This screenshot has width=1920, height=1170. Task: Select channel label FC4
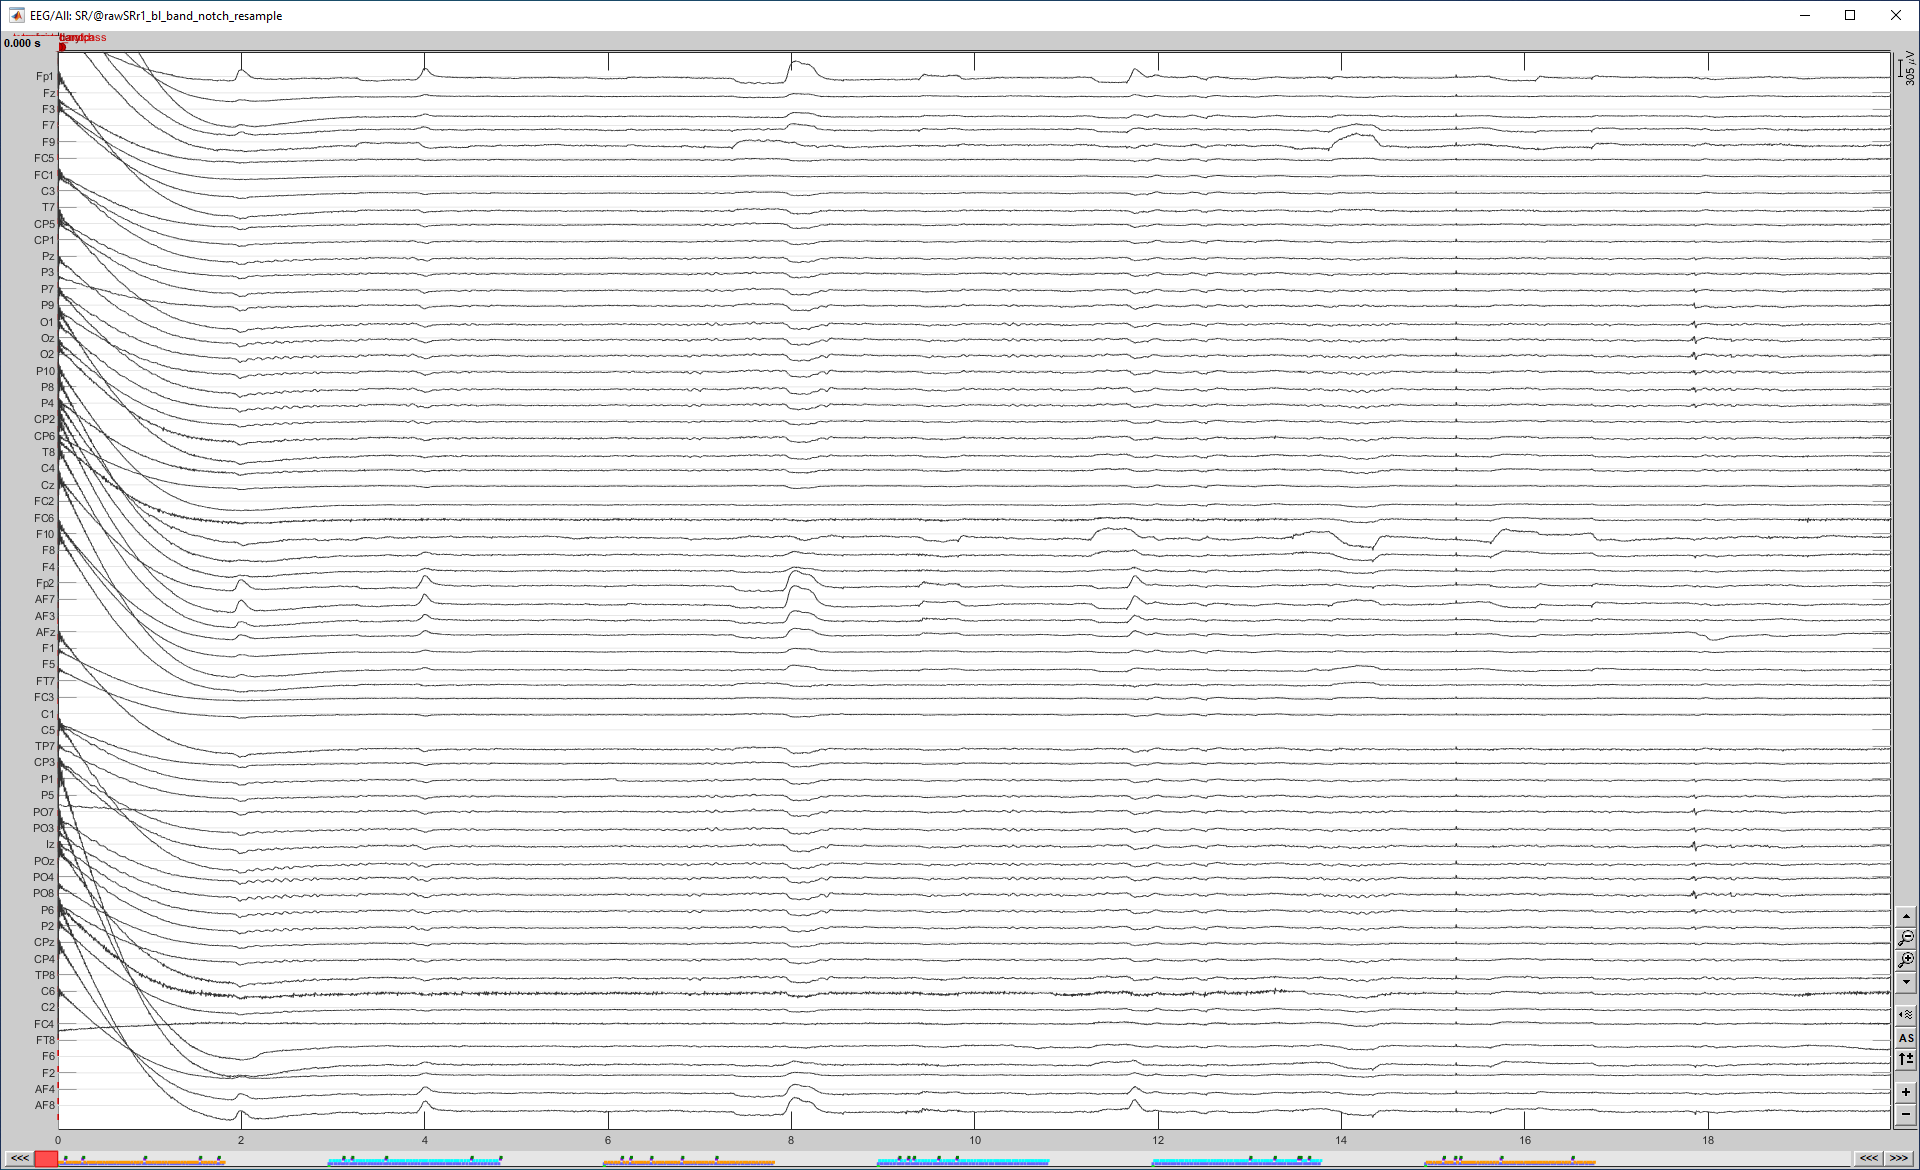(x=44, y=1024)
